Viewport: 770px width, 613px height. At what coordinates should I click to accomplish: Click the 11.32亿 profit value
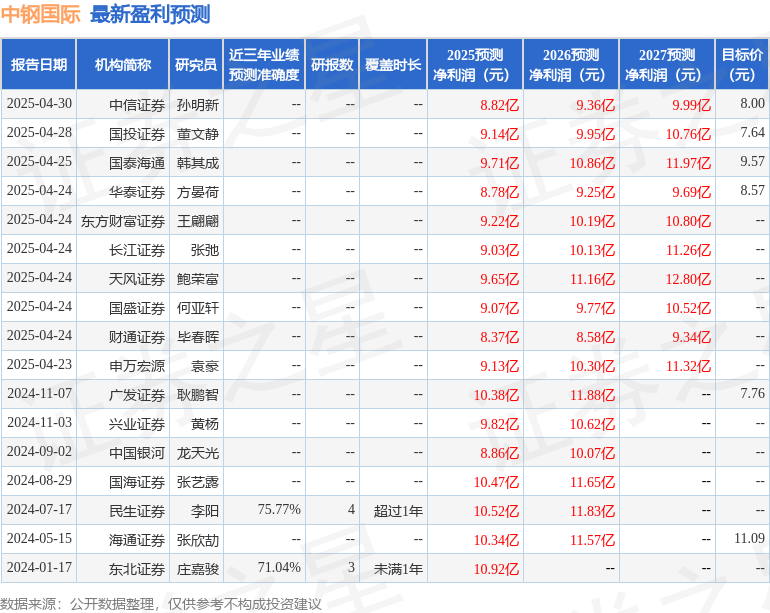pyautogui.click(x=688, y=366)
